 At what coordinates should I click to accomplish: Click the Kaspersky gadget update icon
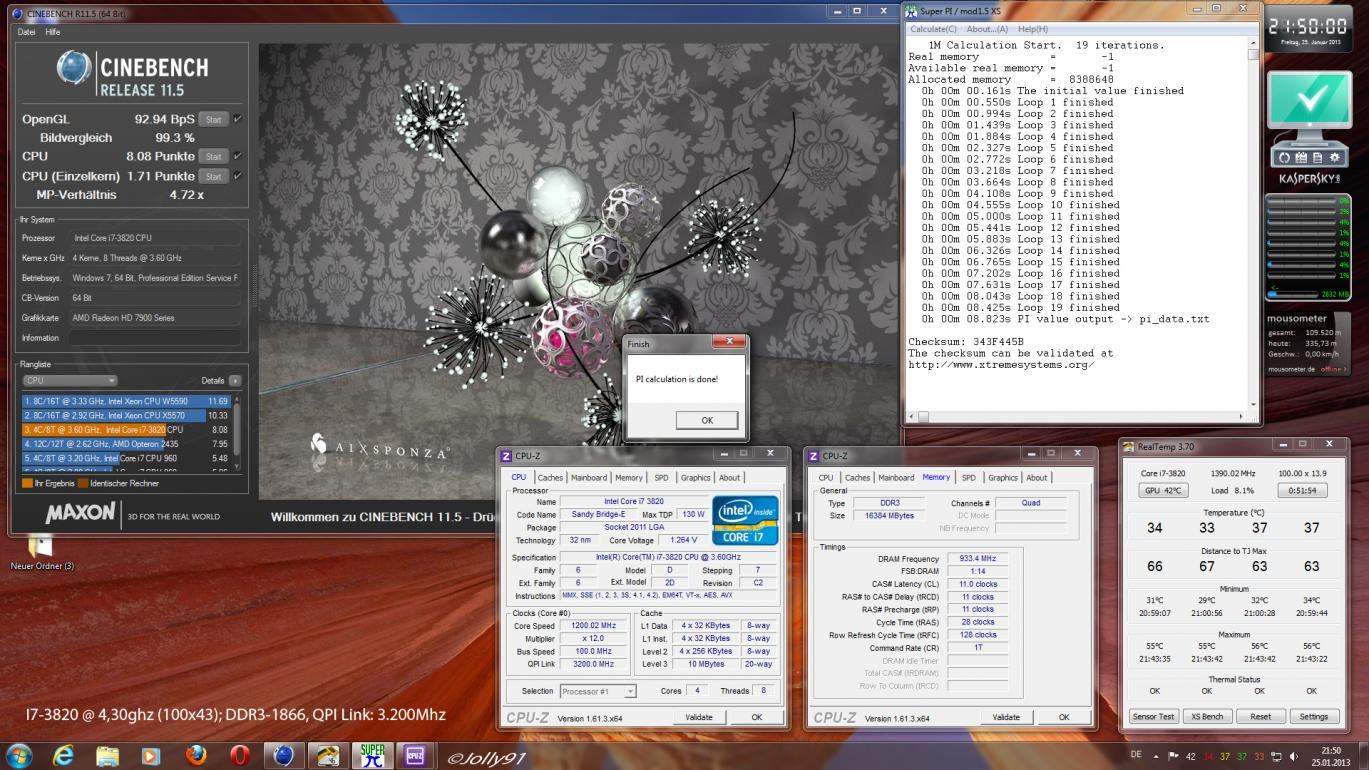click(1286, 158)
